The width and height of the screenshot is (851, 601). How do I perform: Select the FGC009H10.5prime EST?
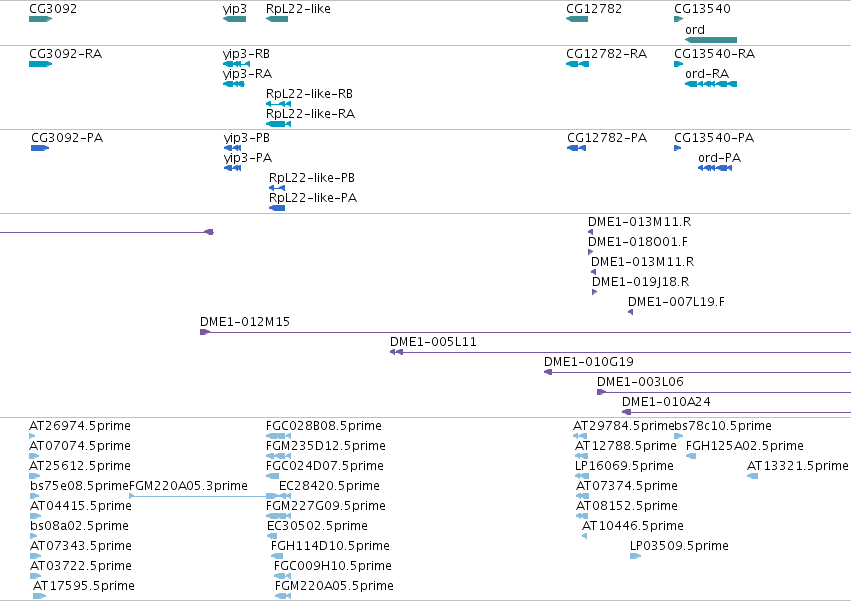tap(282, 577)
